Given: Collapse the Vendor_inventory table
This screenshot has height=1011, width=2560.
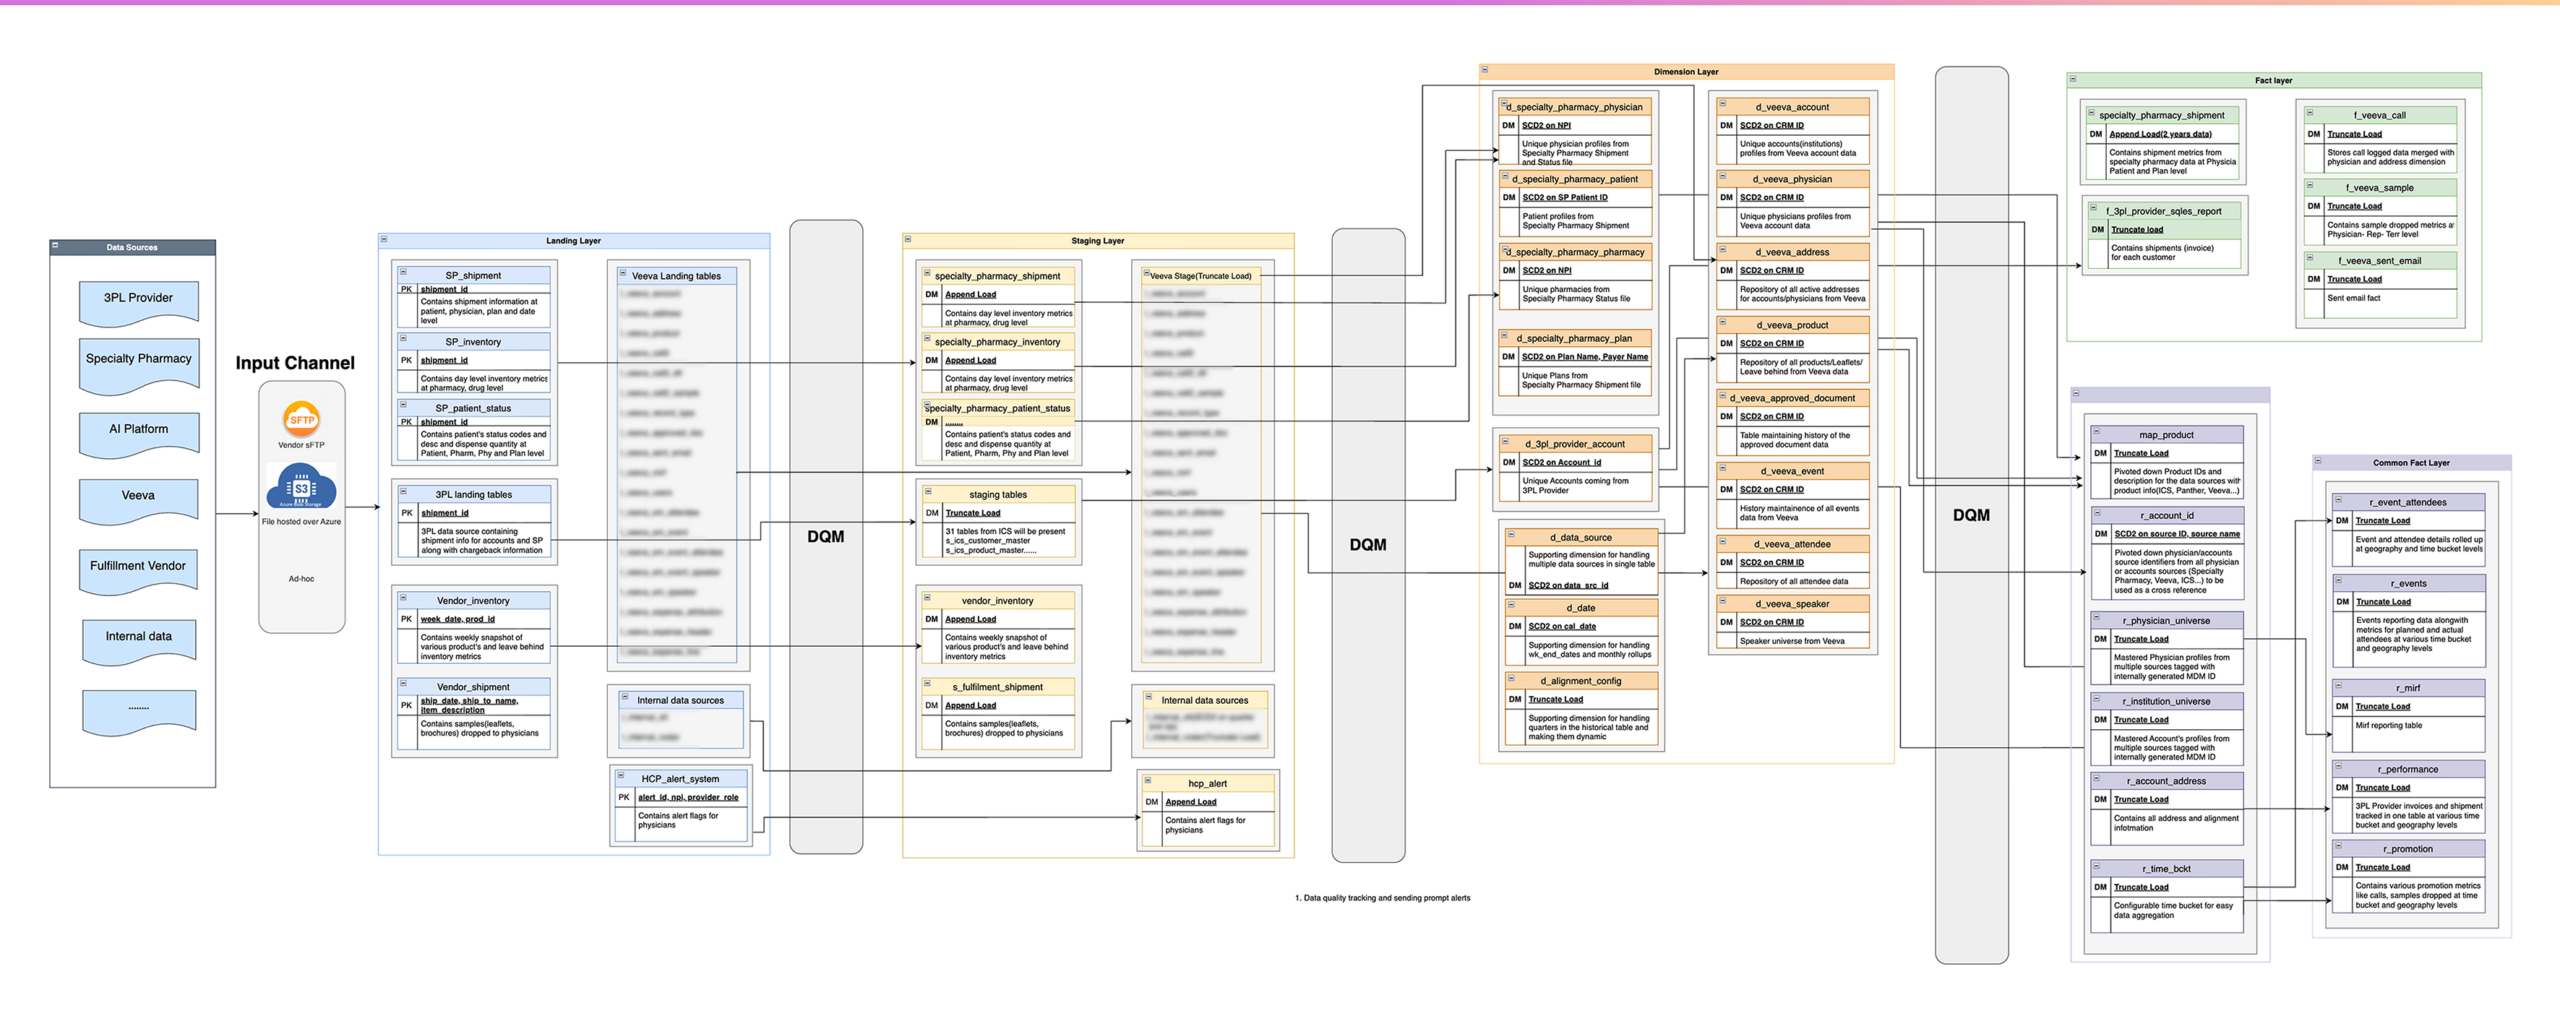Looking at the screenshot, I should coord(404,597).
